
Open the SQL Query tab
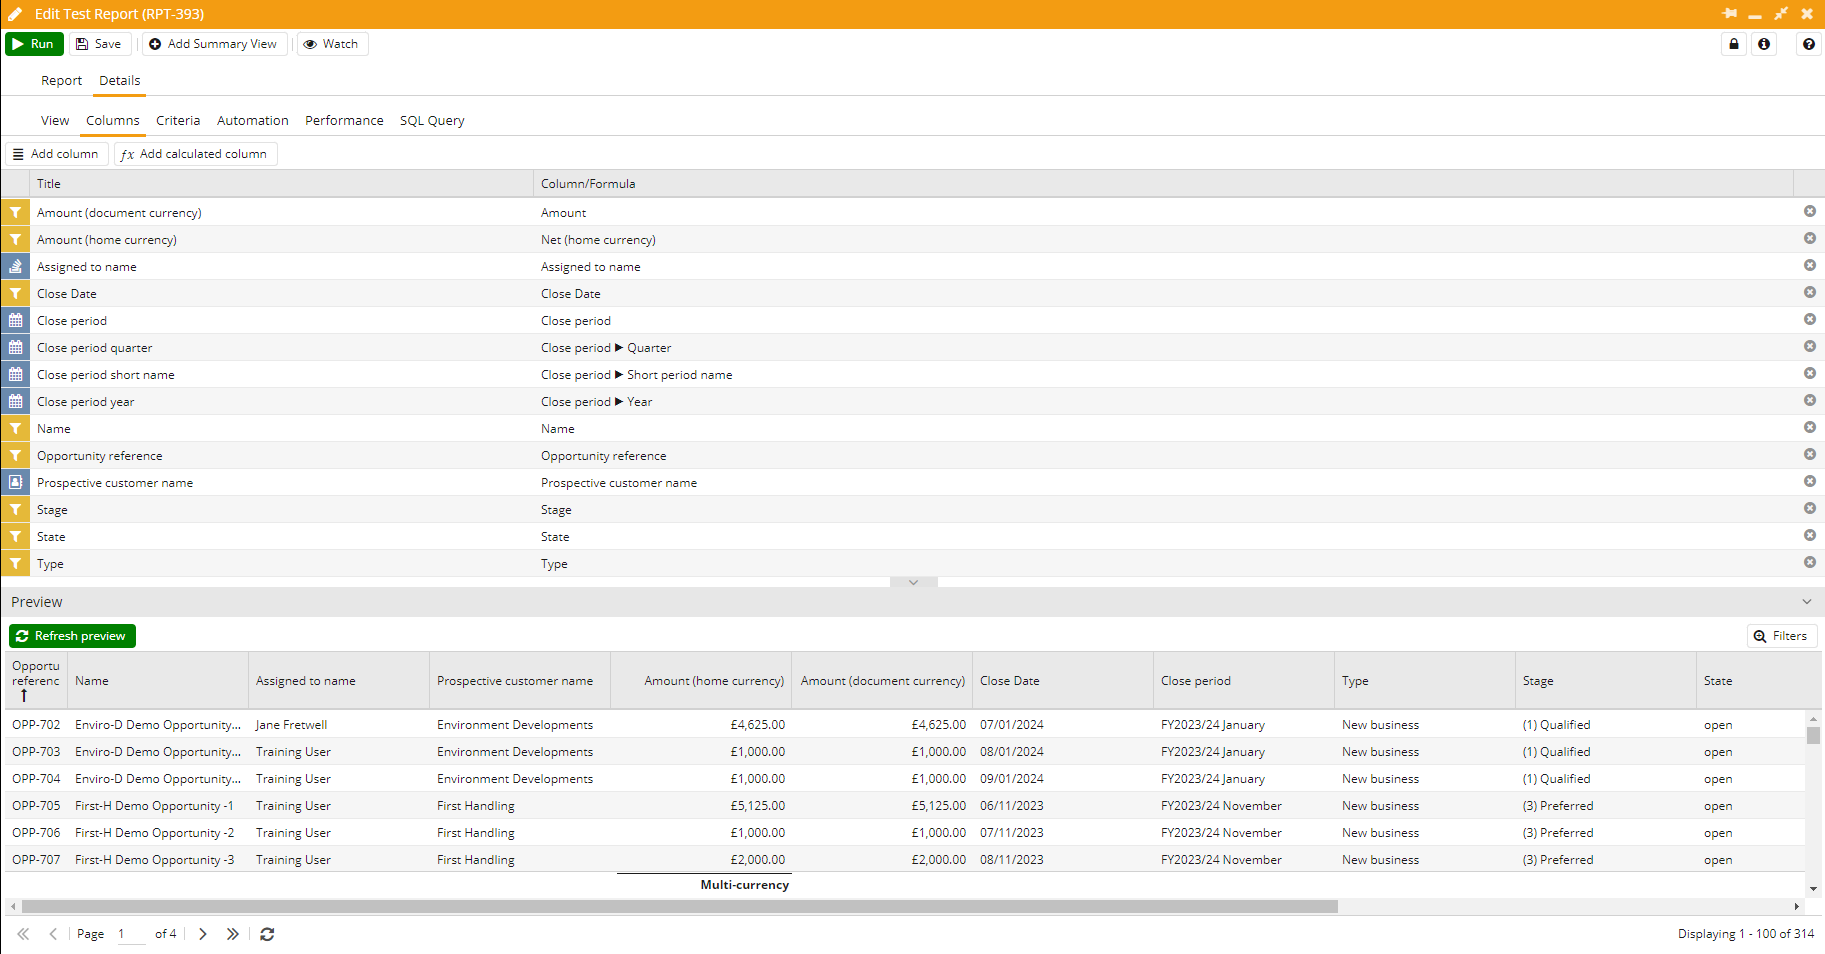coord(432,121)
